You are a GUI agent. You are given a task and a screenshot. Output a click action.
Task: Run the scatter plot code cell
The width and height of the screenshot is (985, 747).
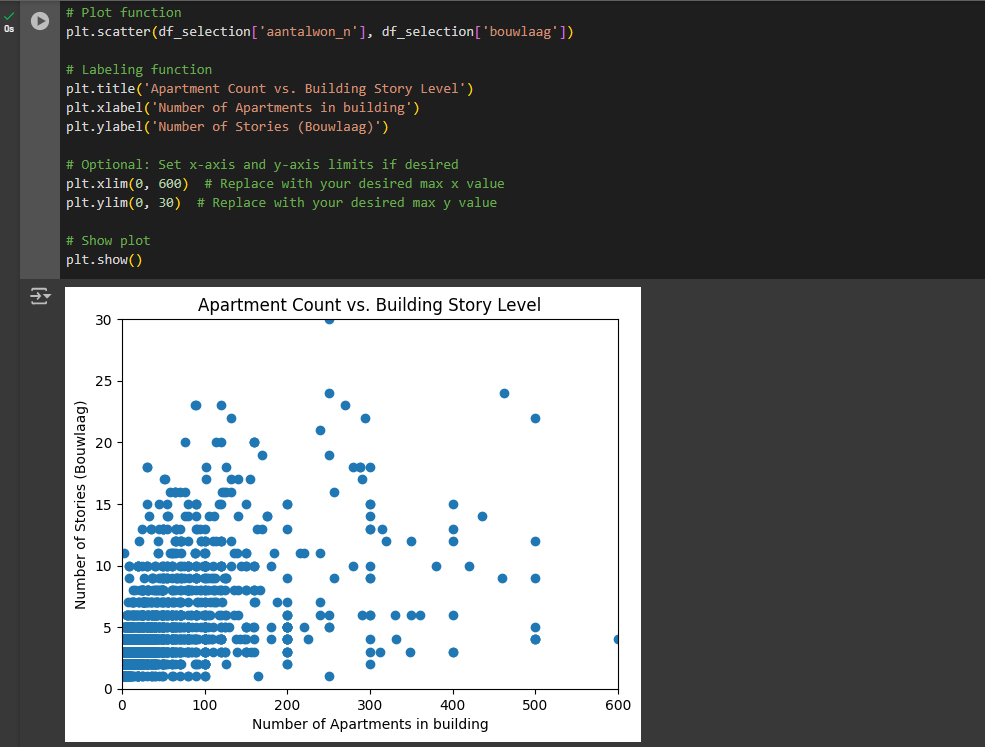(x=40, y=21)
